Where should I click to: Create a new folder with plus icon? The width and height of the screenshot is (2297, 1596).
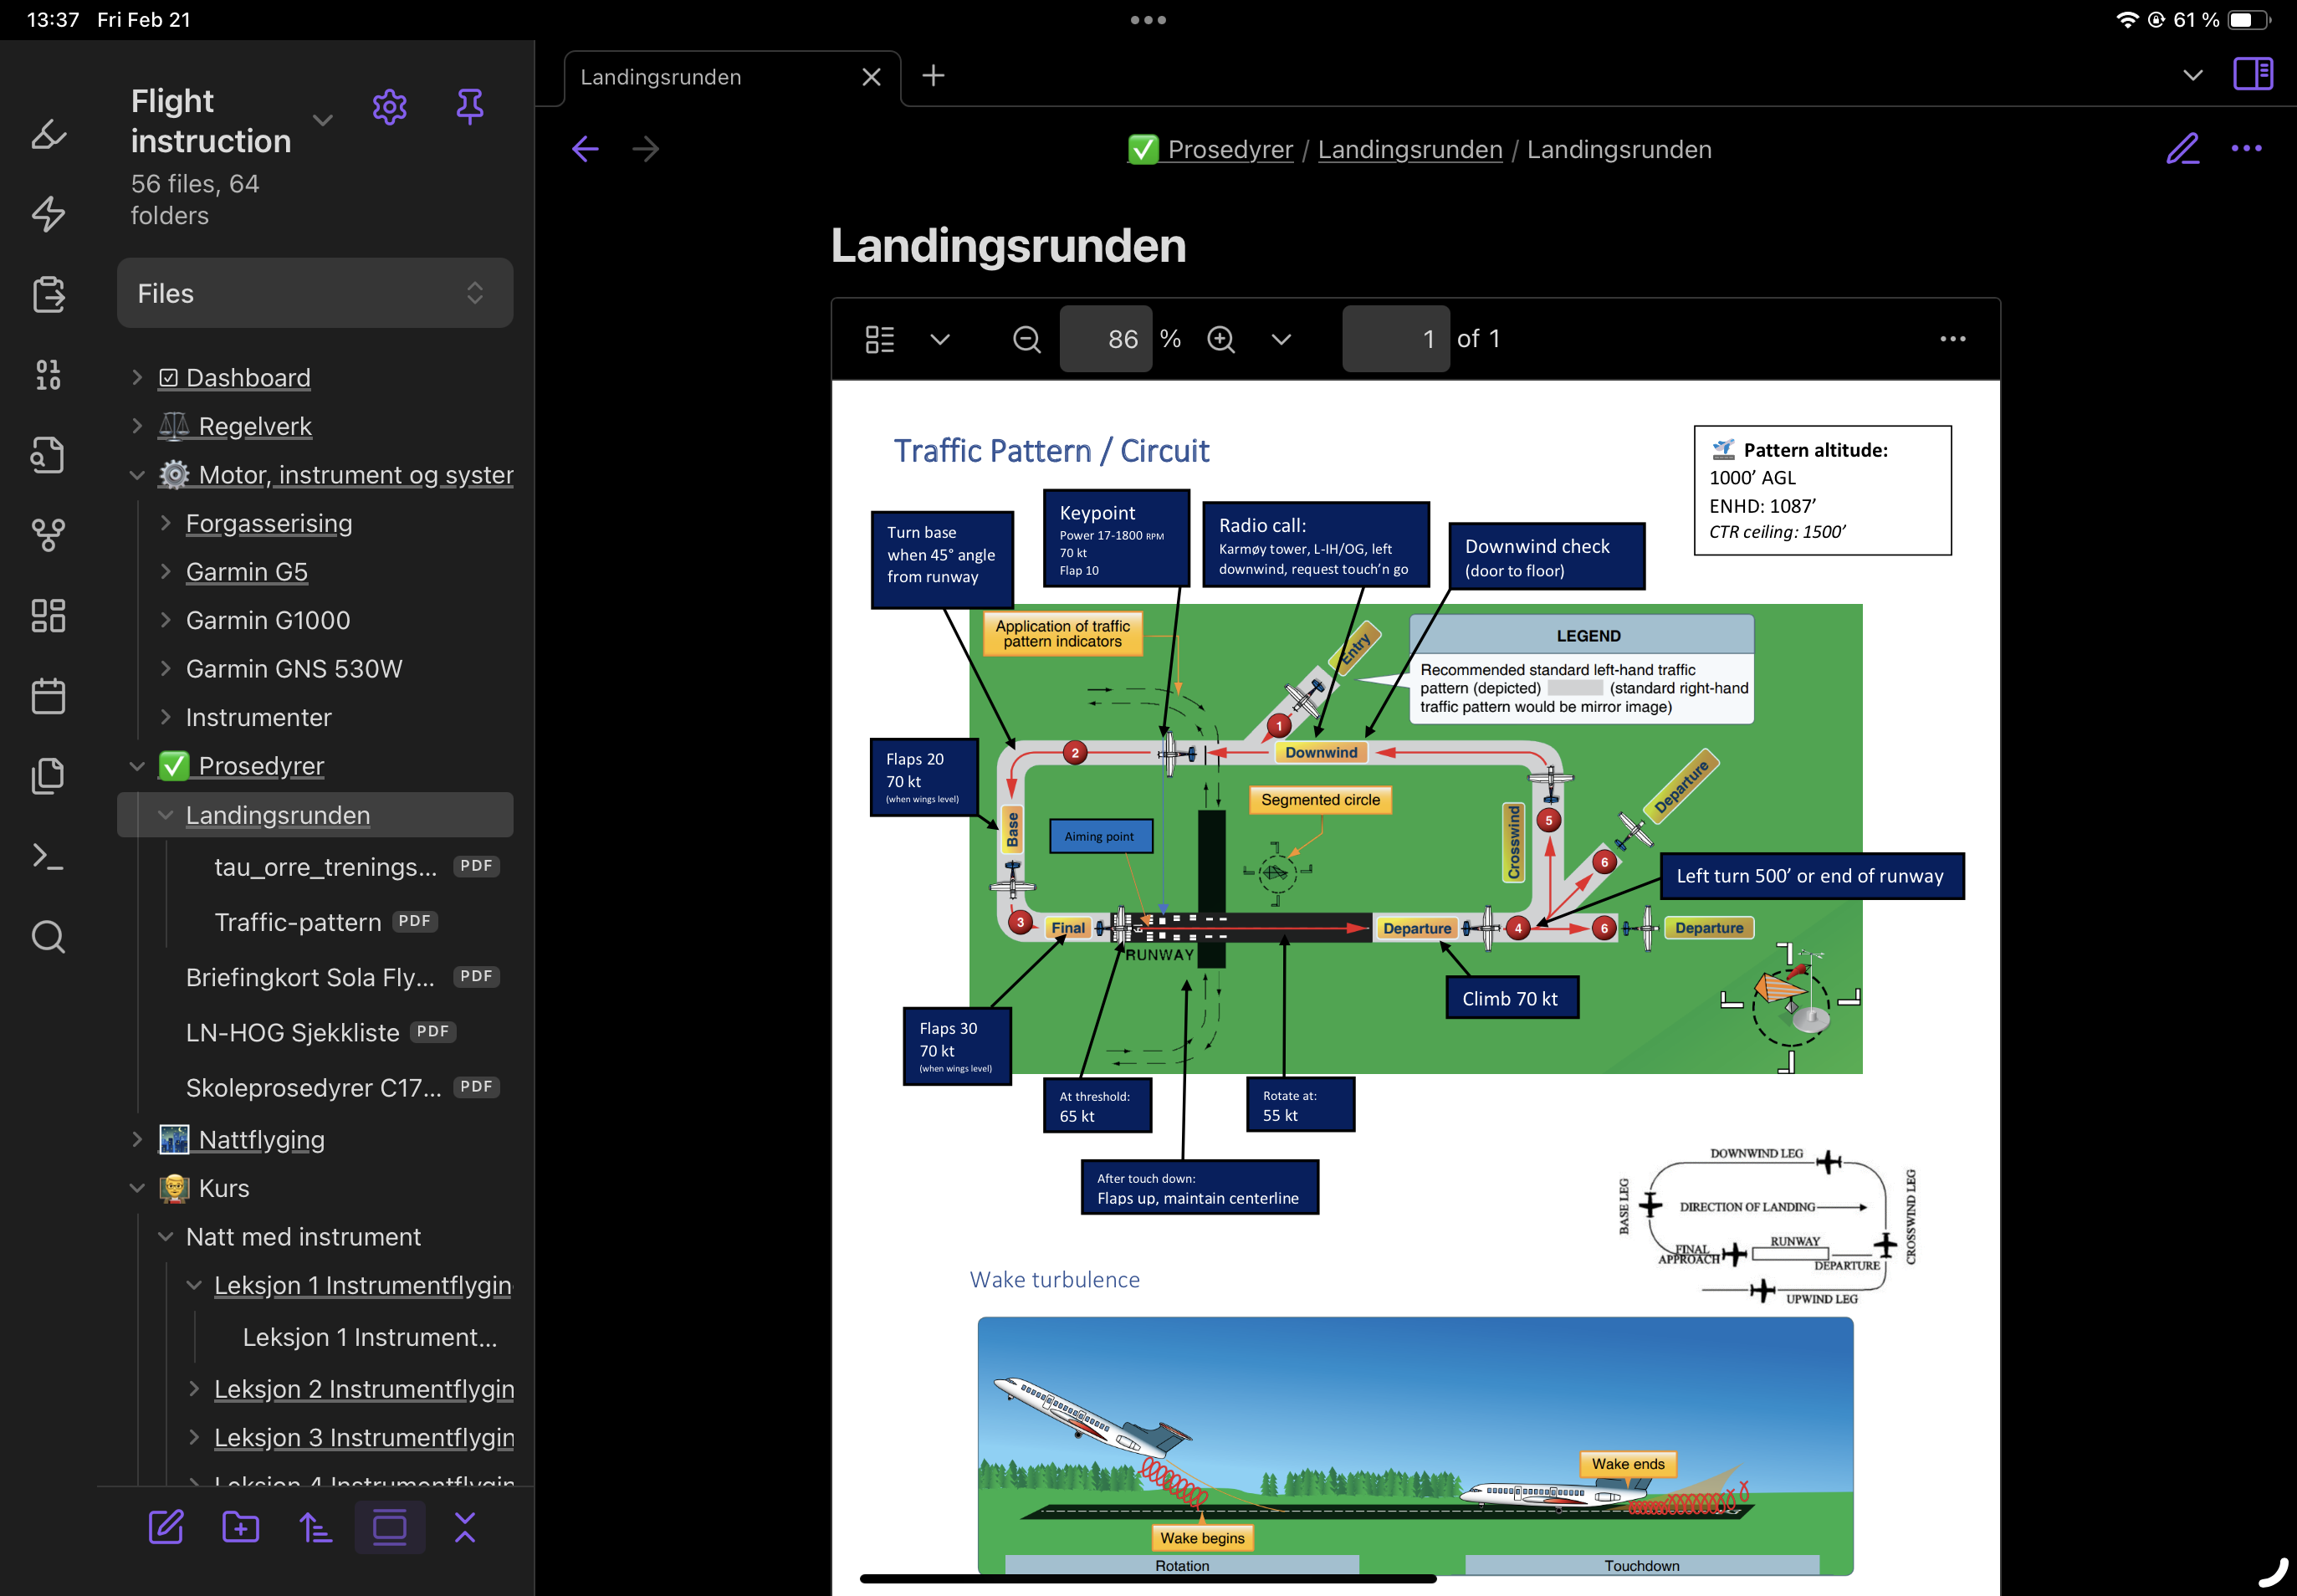[240, 1527]
